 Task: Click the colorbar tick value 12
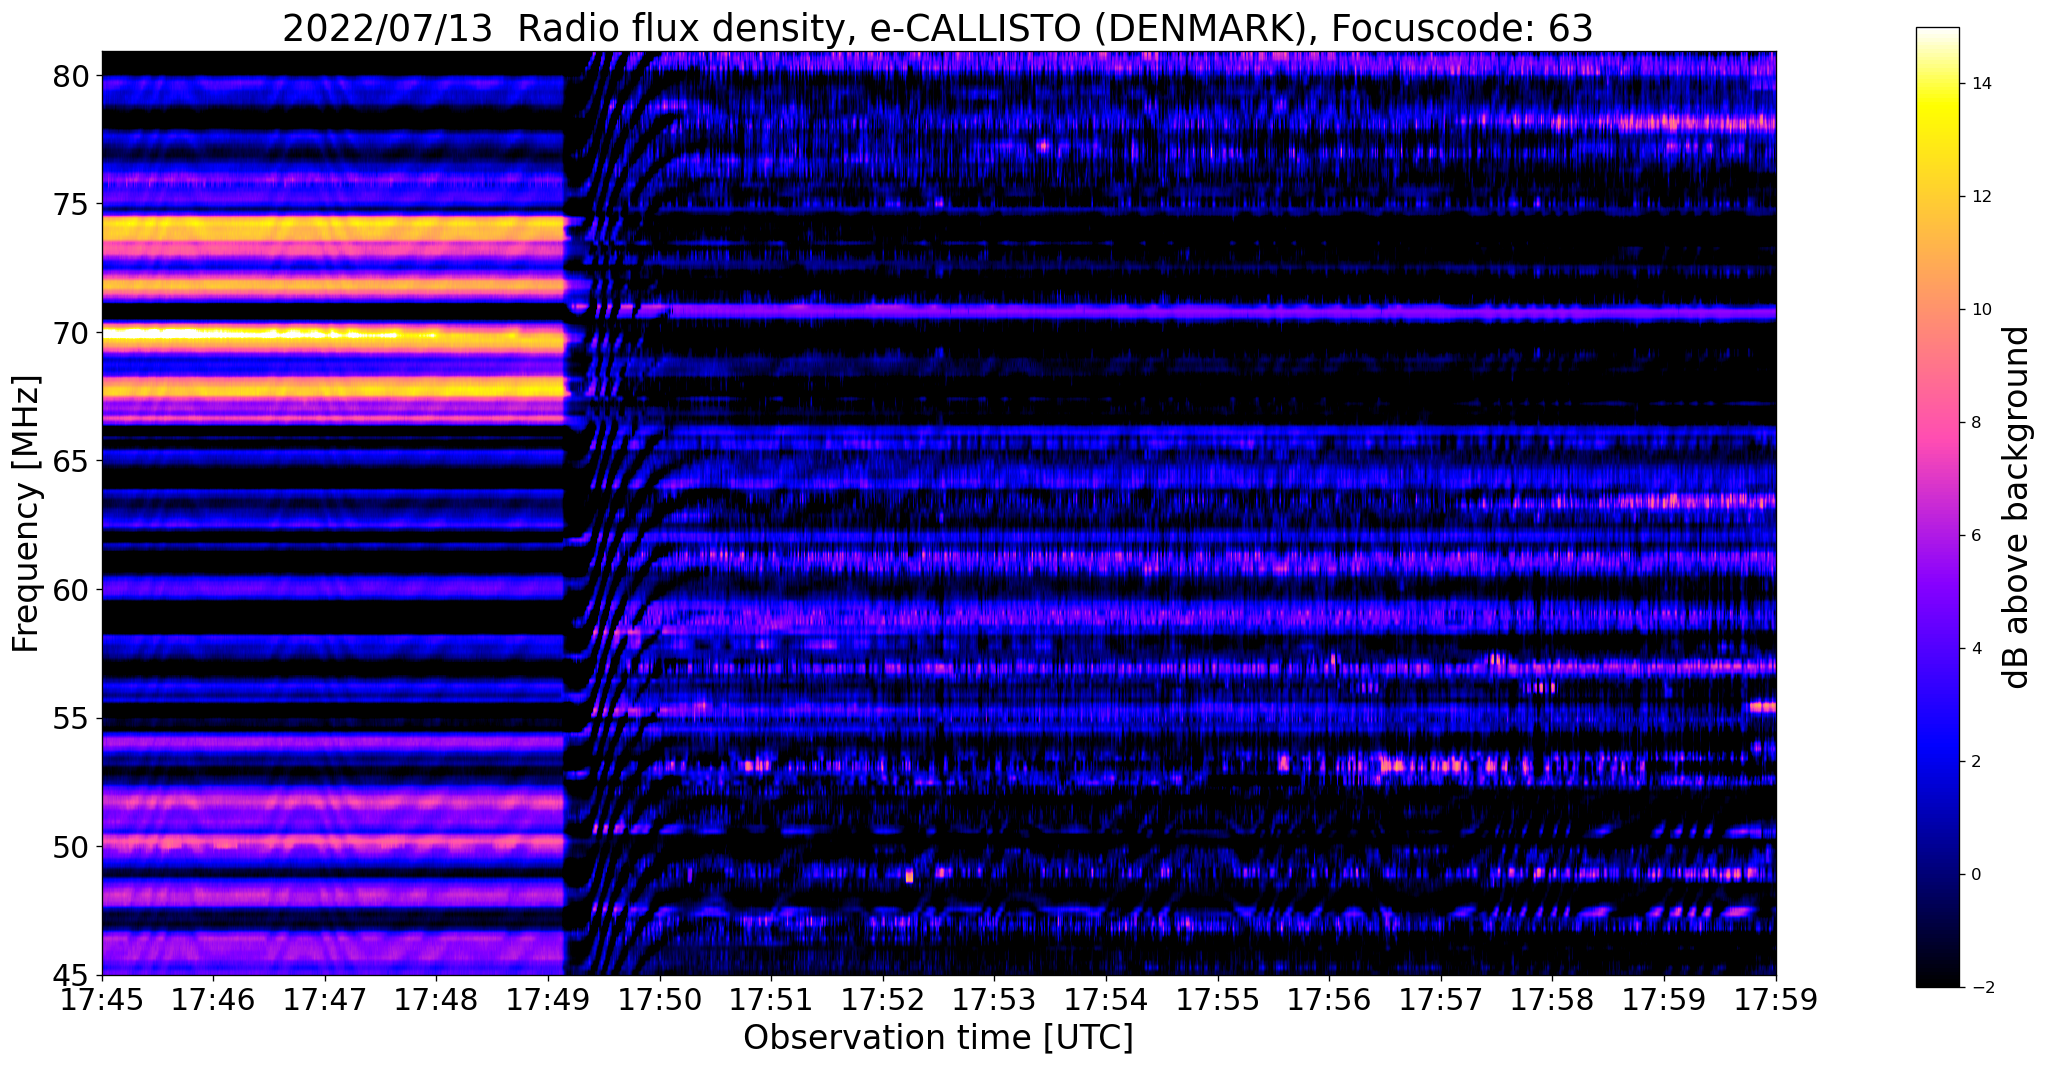pyautogui.click(x=1980, y=197)
